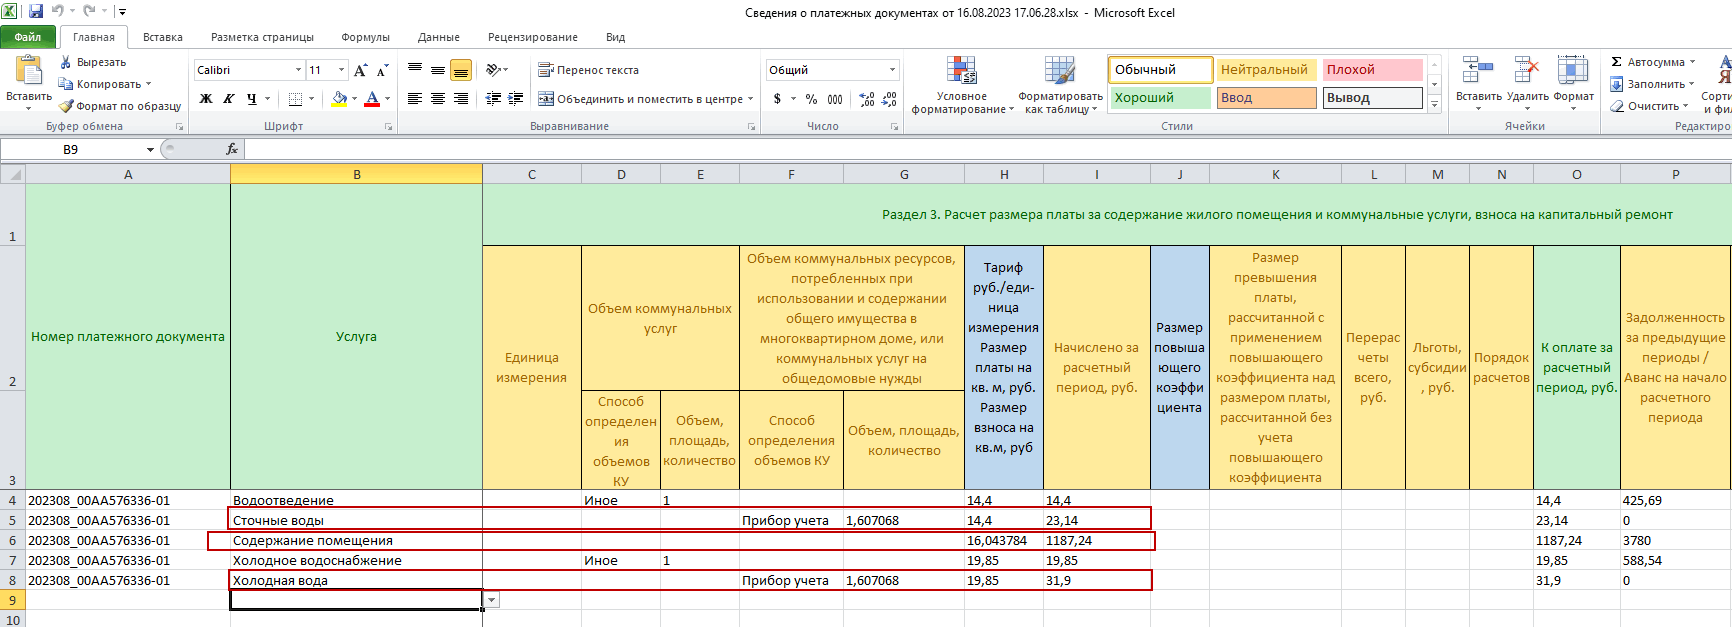Decrease the cell indent
1732x627 pixels.
point(493,99)
